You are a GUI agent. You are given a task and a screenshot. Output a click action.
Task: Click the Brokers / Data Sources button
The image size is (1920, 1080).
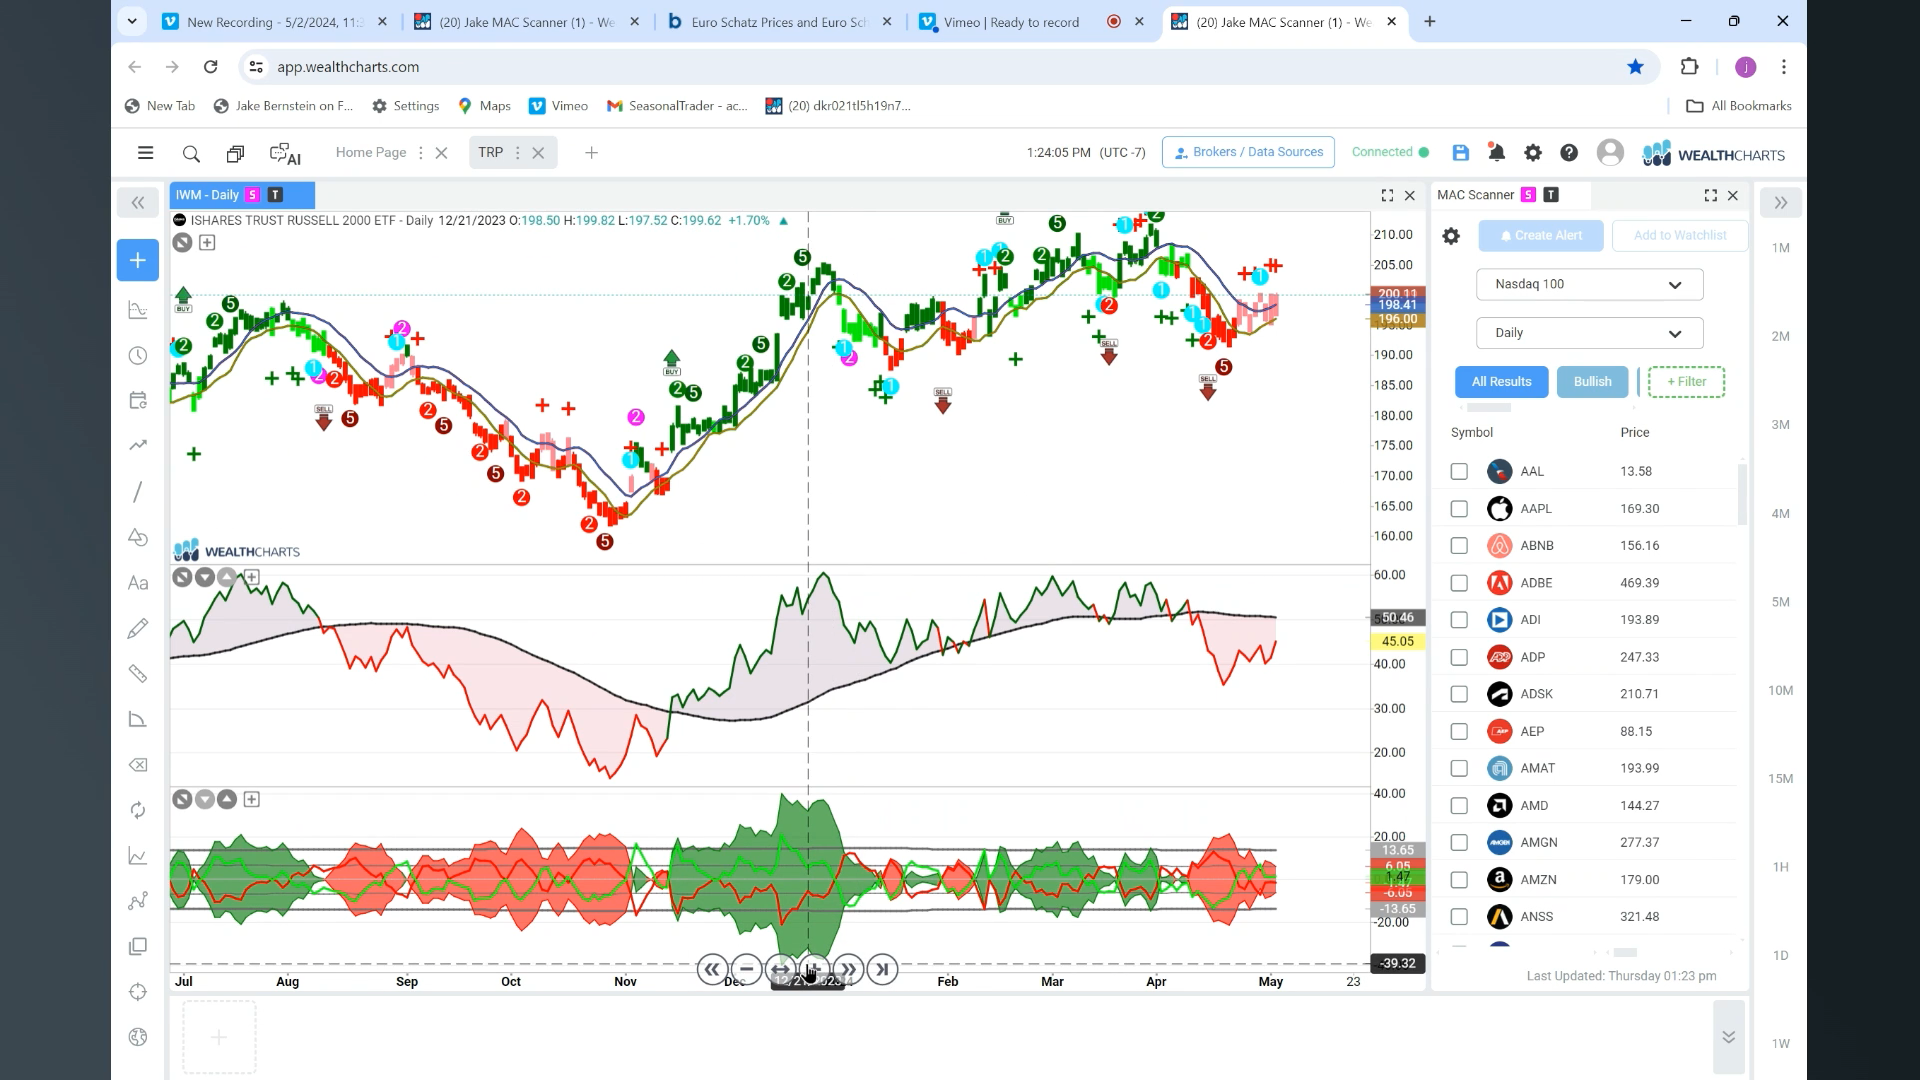coord(1248,152)
